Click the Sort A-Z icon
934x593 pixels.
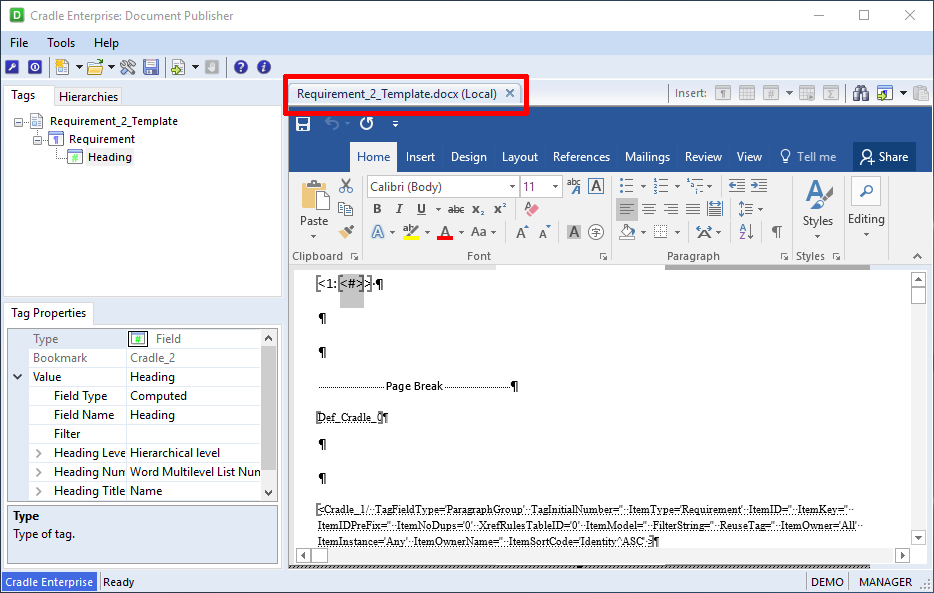[x=746, y=232]
